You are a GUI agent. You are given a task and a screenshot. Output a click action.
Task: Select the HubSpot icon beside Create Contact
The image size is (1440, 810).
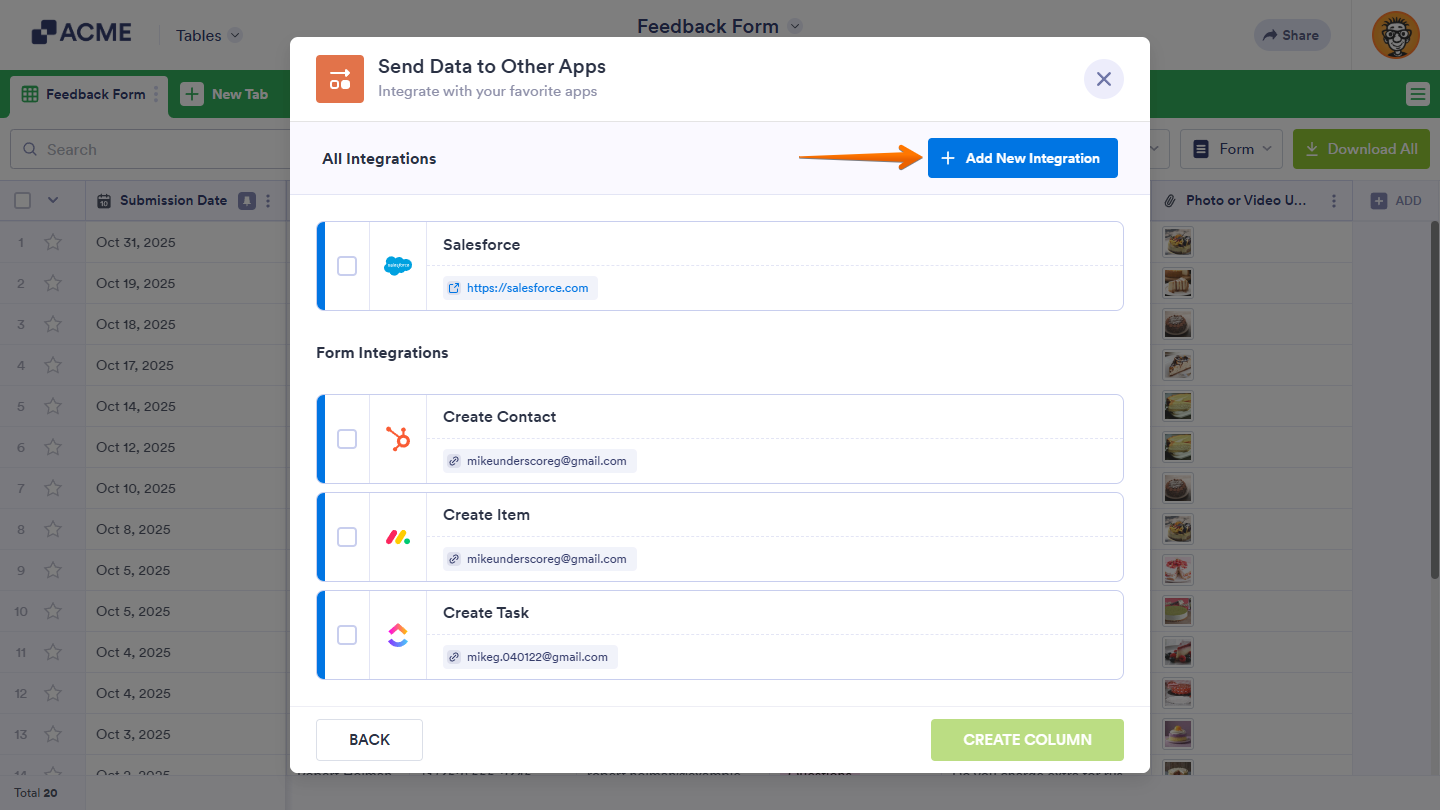(x=398, y=438)
